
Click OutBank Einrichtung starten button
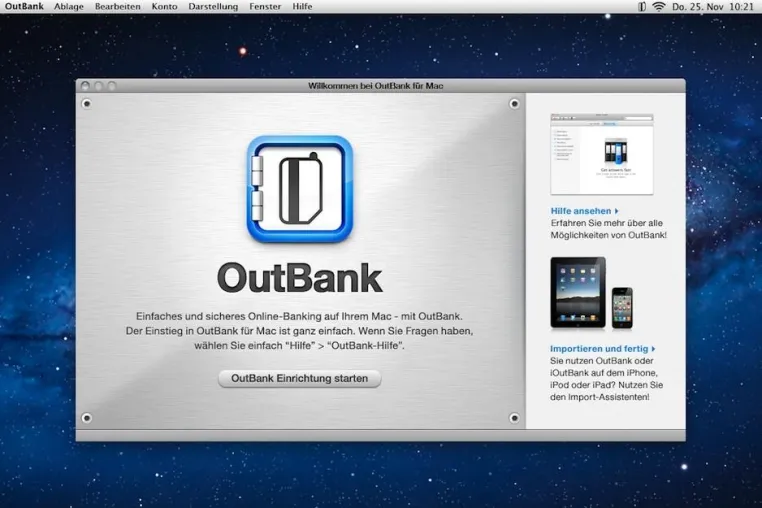click(x=299, y=378)
